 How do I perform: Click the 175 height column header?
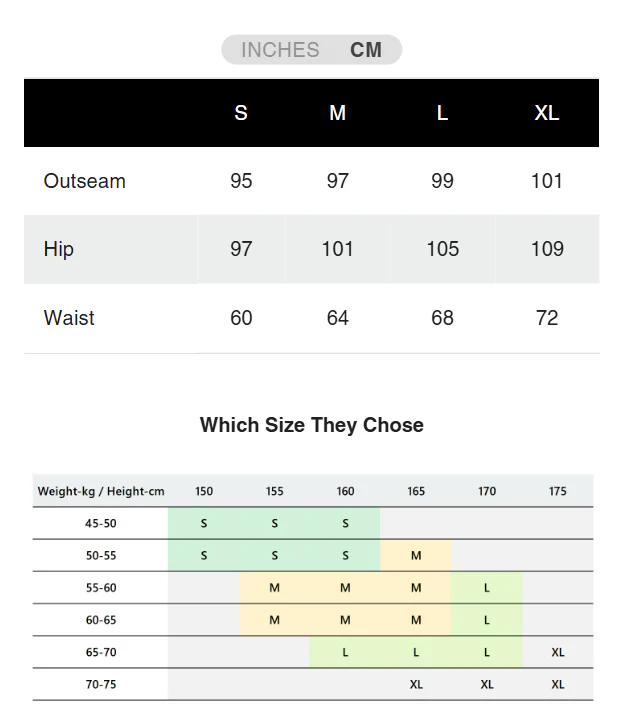[x=558, y=491]
